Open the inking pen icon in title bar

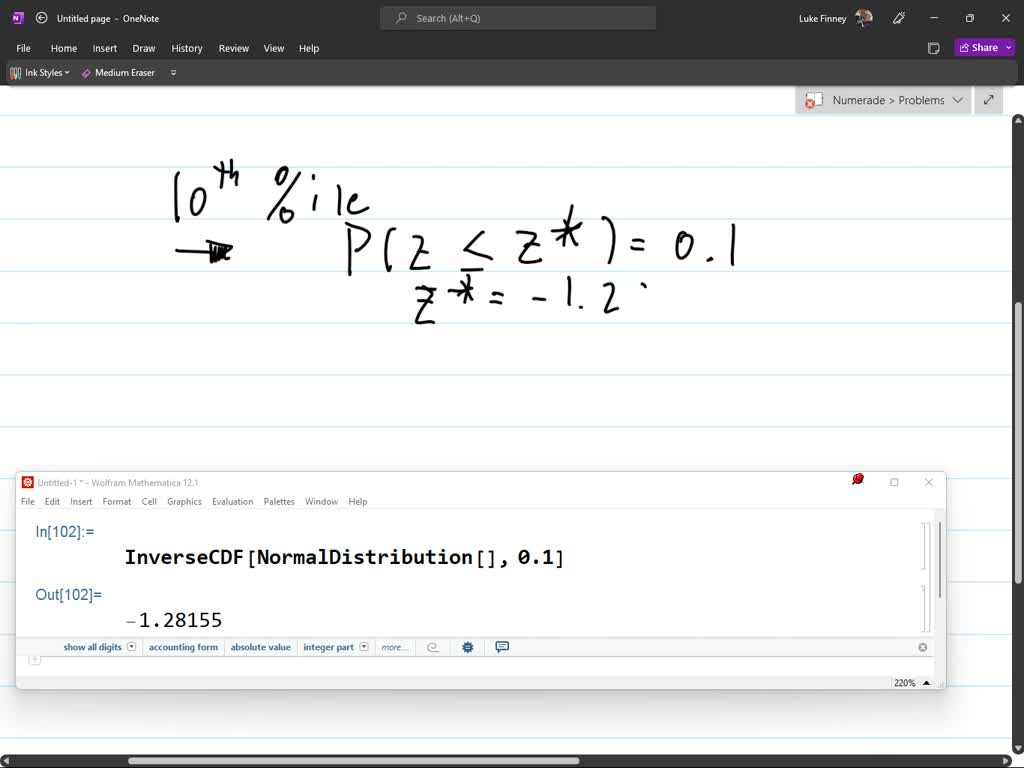click(898, 18)
